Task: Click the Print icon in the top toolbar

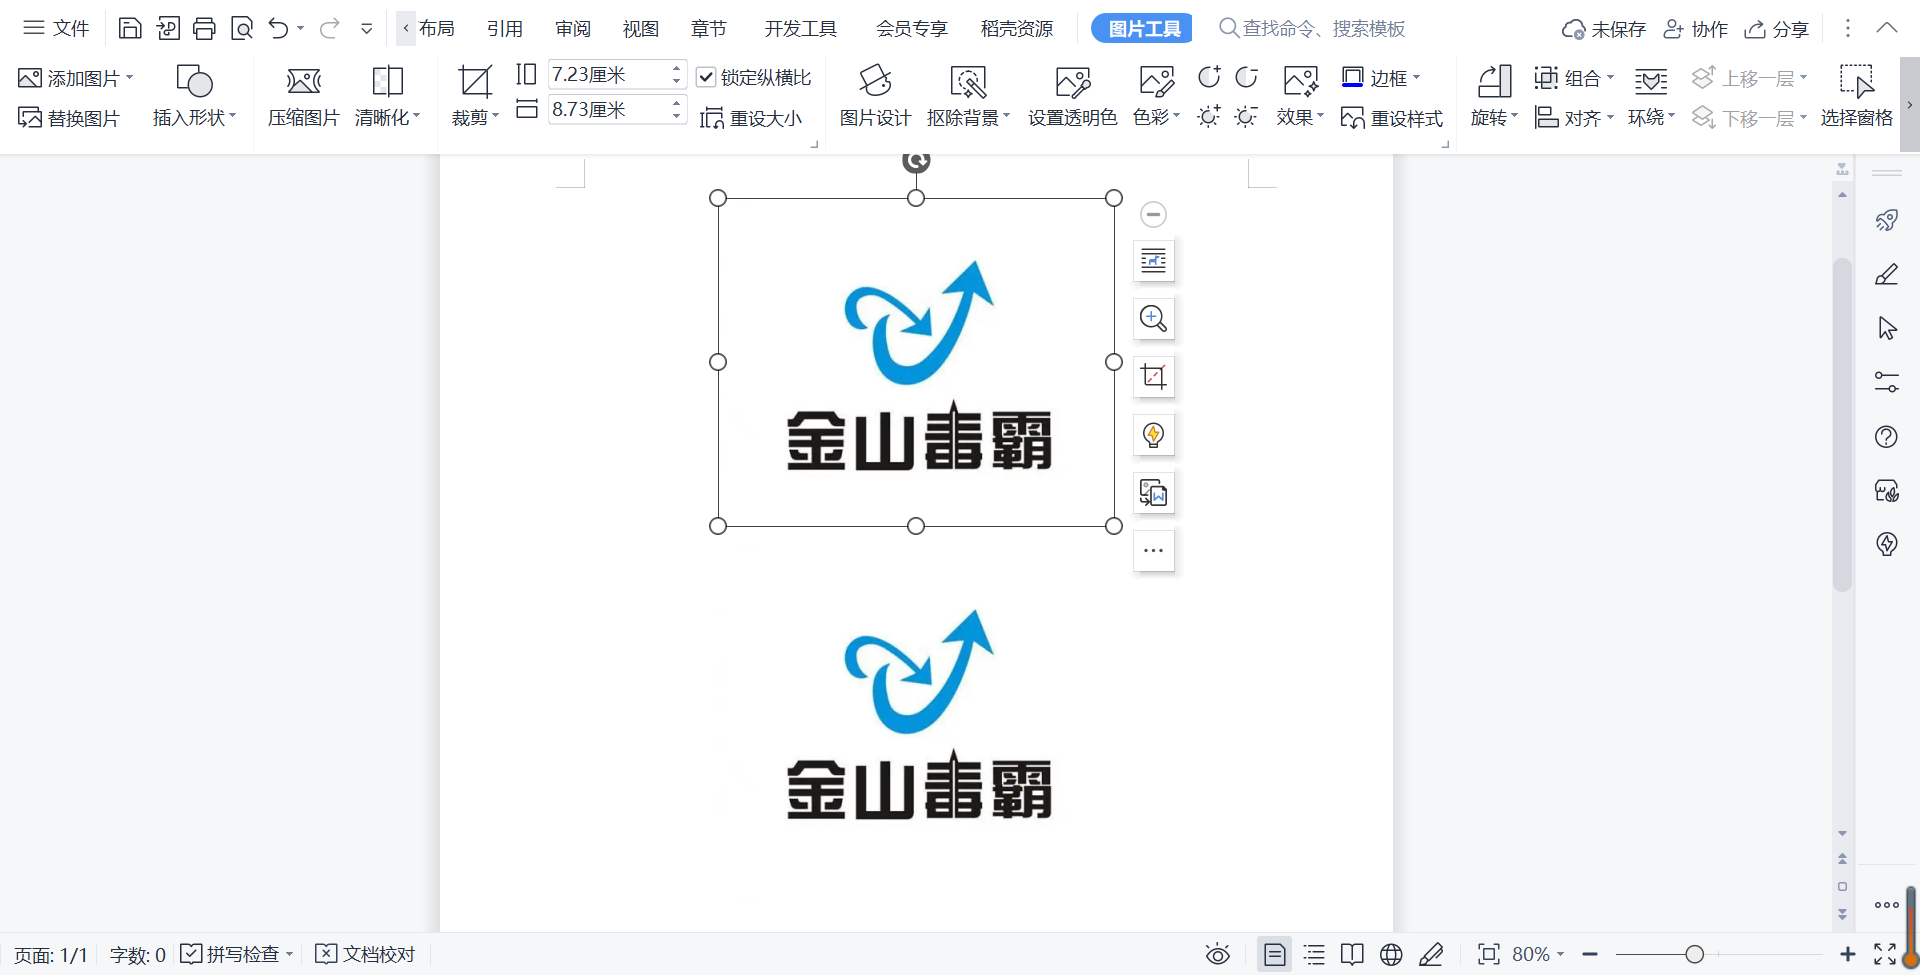Action: click(x=204, y=28)
